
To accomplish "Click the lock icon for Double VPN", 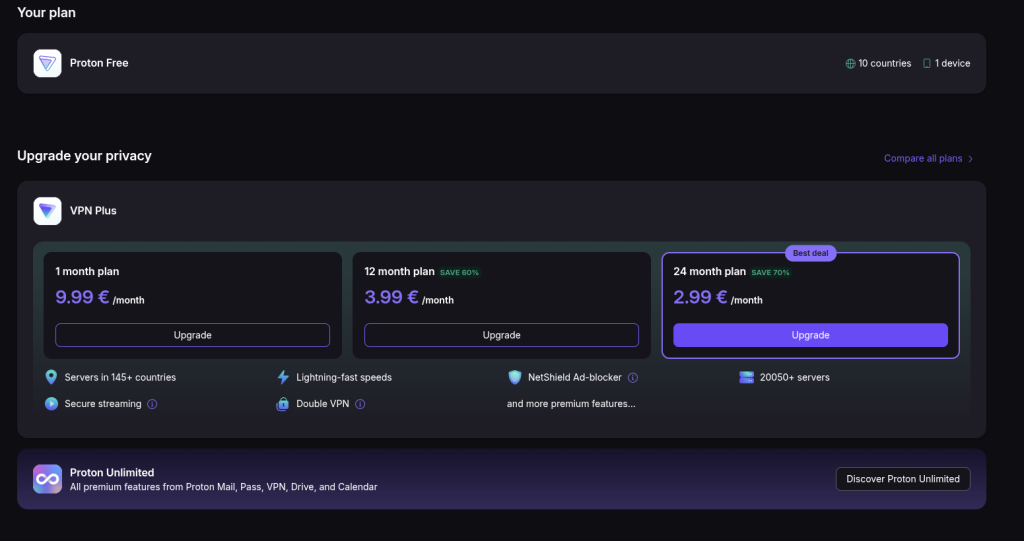I will point(283,404).
